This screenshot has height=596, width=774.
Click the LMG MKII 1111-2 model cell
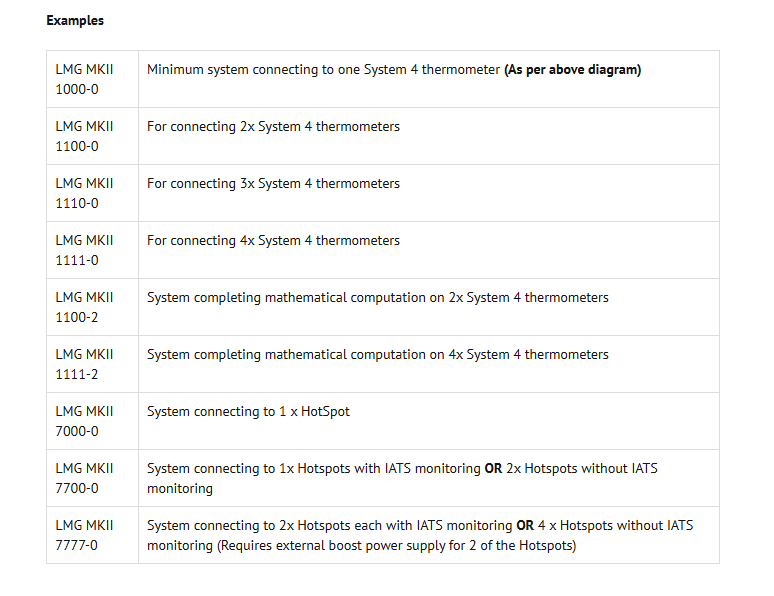(x=85, y=364)
